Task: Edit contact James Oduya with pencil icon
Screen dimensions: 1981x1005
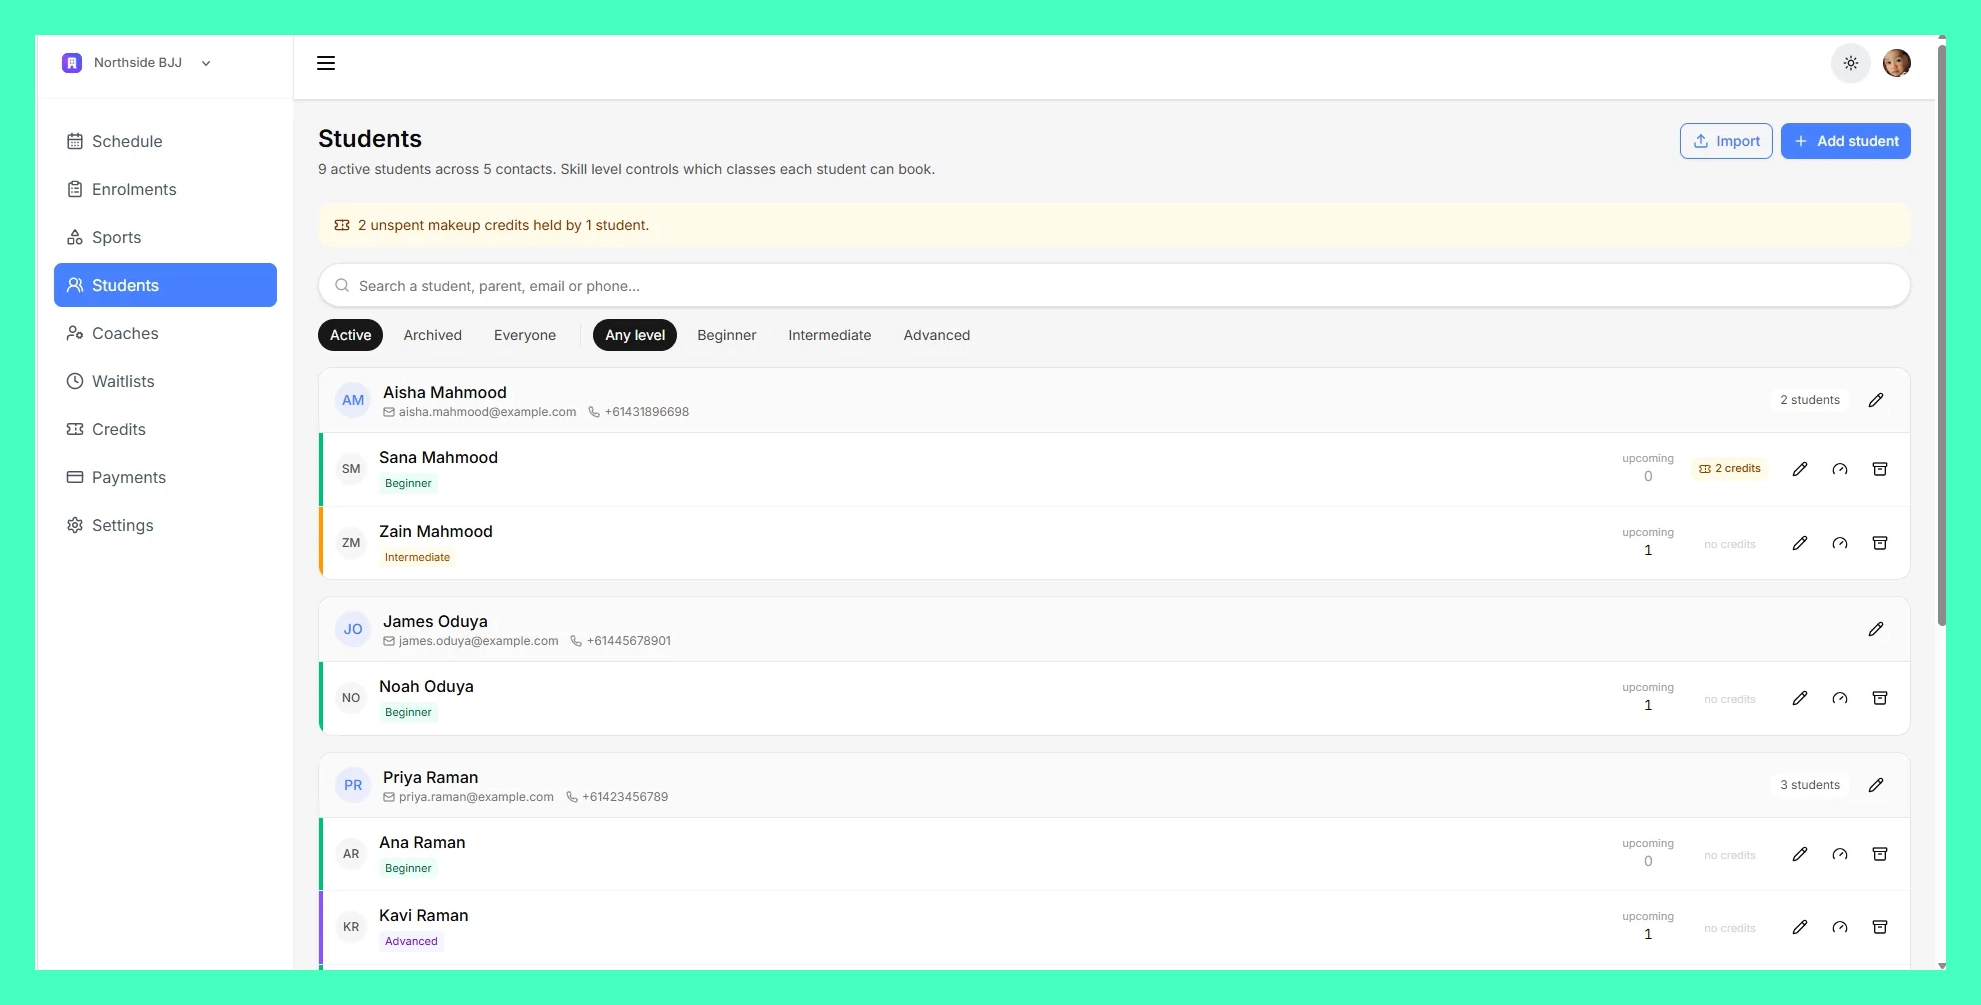Action: (x=1876, y=629)
